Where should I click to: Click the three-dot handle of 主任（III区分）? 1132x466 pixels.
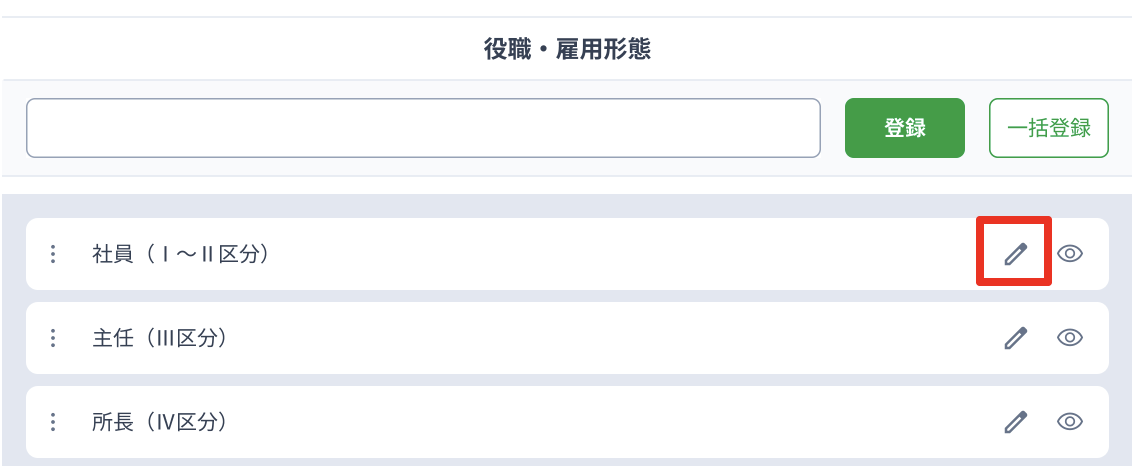(x=53, y=337)
